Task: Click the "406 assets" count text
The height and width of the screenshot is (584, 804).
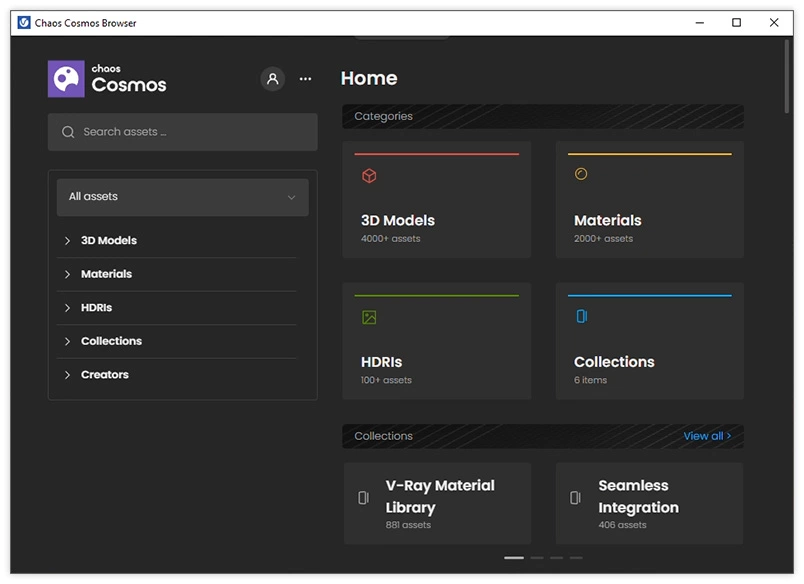Action: coord(622,525)
